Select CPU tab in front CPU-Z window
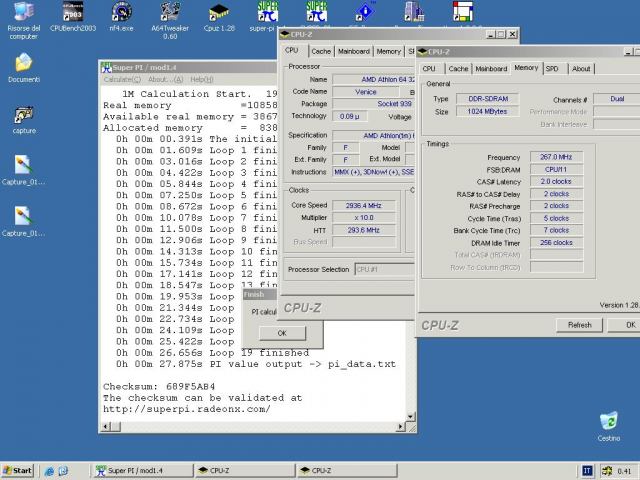Viewport: 640px width, 480px height. coord(429,69)
